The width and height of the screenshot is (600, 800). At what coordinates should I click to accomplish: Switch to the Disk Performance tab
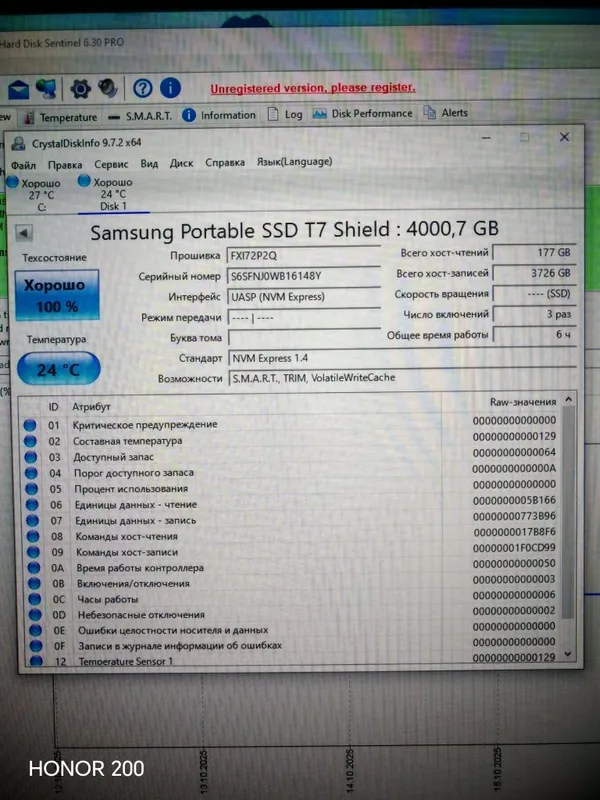coord(363,113)
